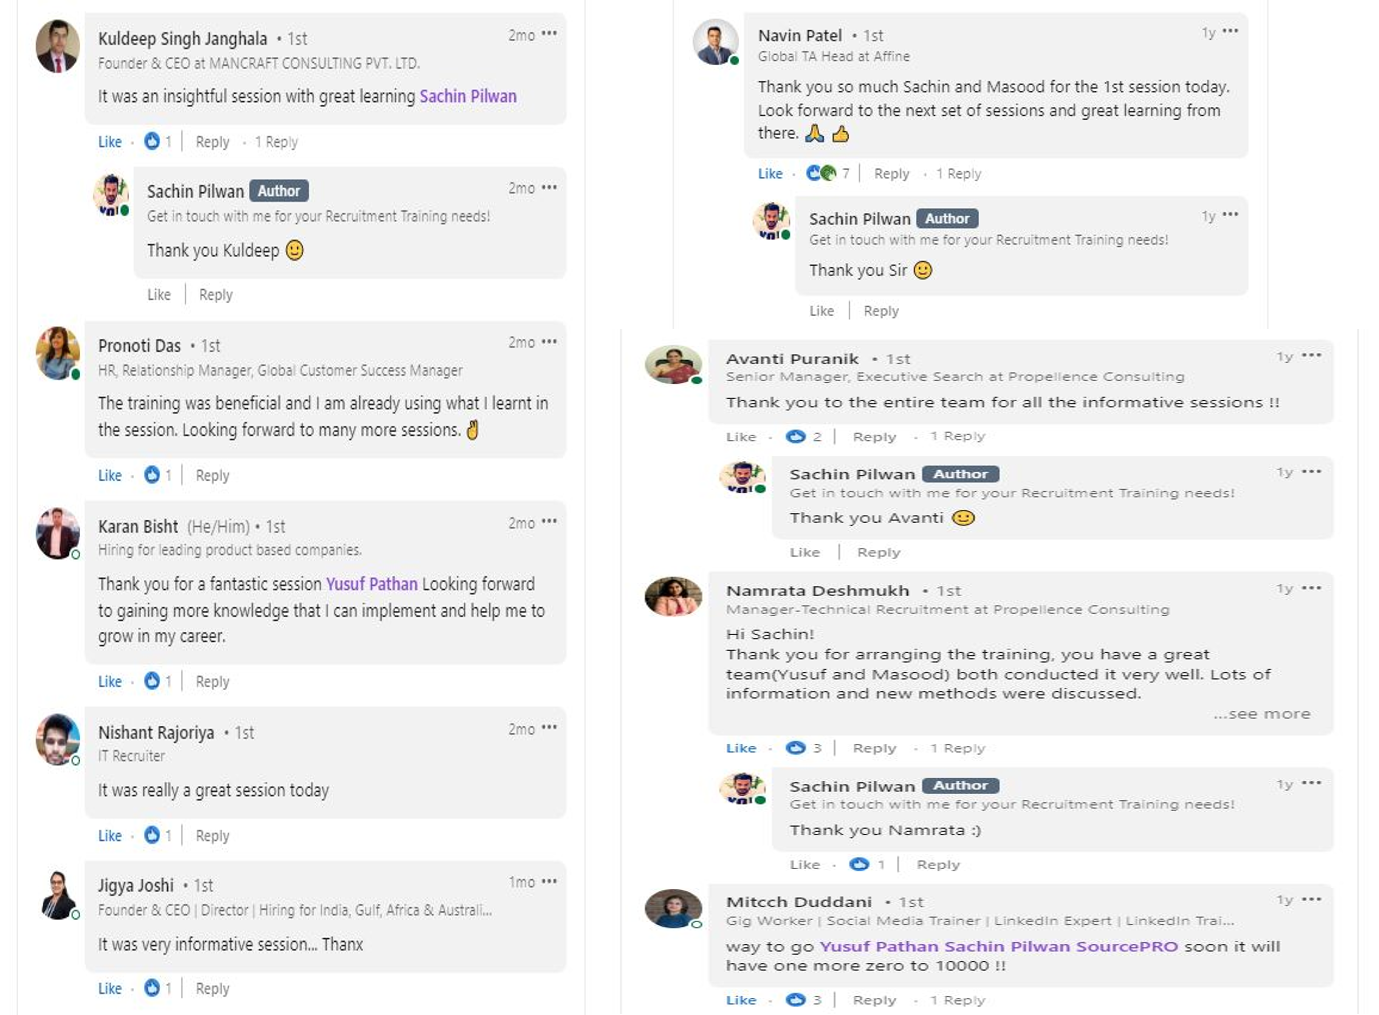Screen dimensions: 1379x1015
Task: Click the like reaction icon under Namrata Deshmukh's comment
Action: 796,748
